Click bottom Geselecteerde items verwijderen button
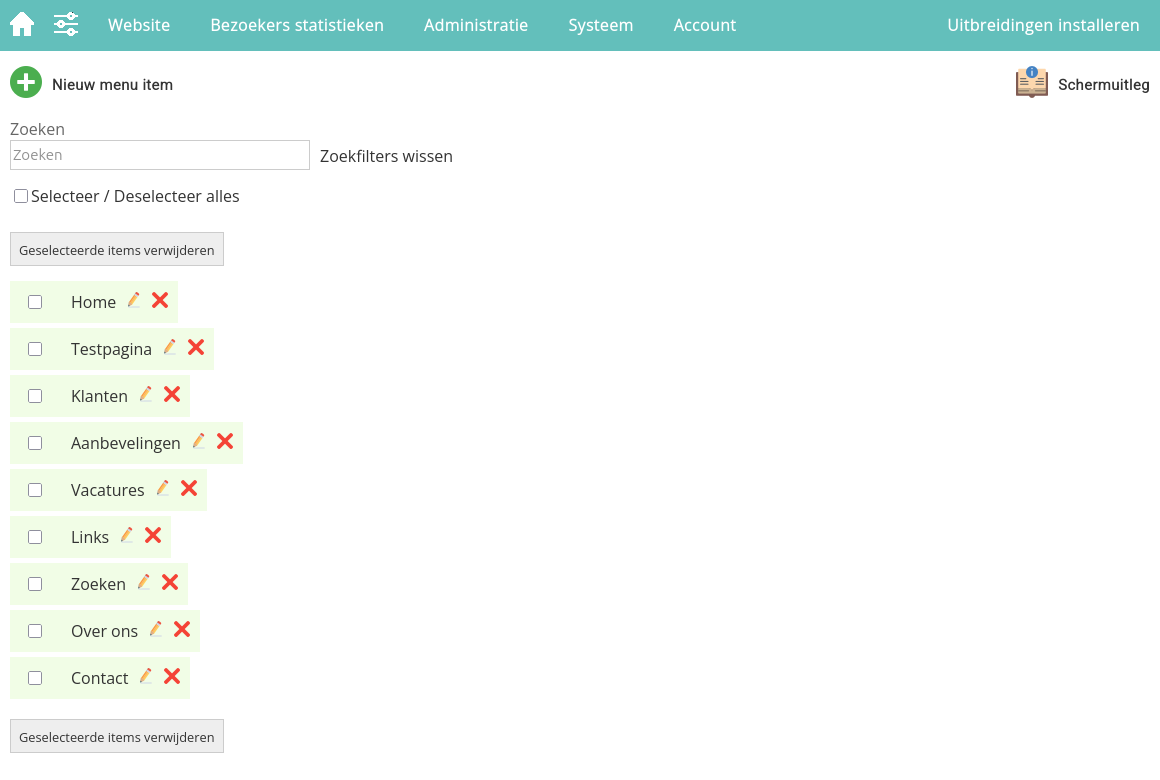Screen dimensions: 1160x780 [x=117, y=736]
